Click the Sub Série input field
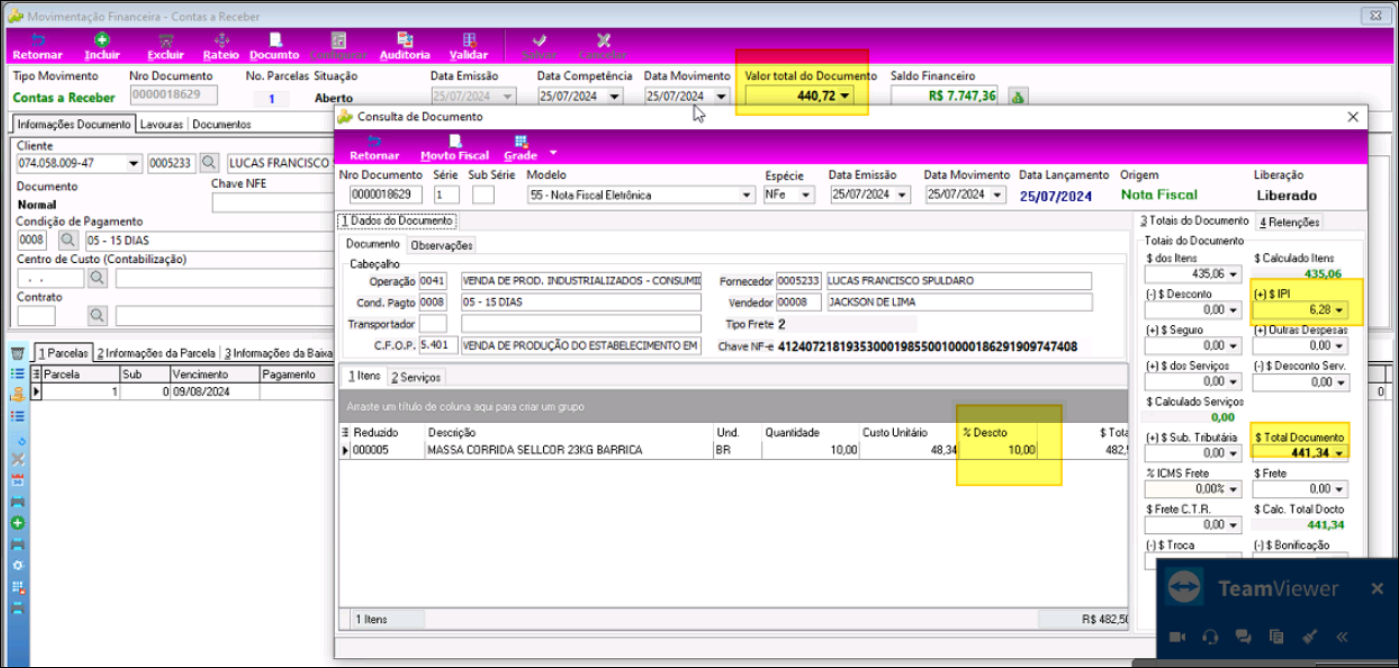 (x=483, y=195)
